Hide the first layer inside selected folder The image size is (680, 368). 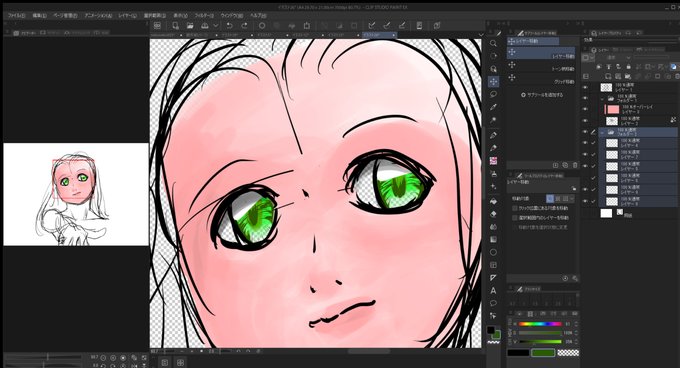pos(585,143)
